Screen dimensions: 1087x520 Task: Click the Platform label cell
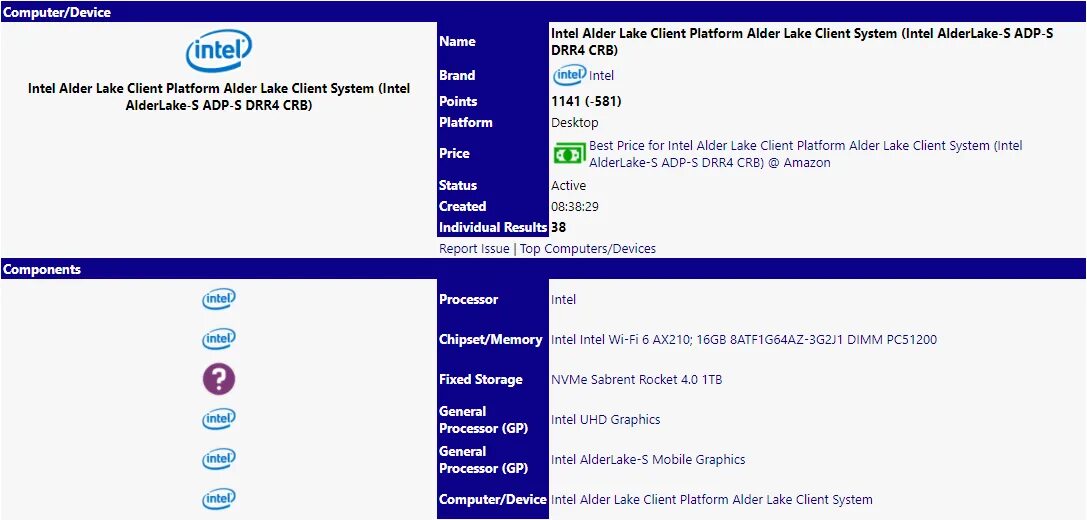(x=493, y=123)
